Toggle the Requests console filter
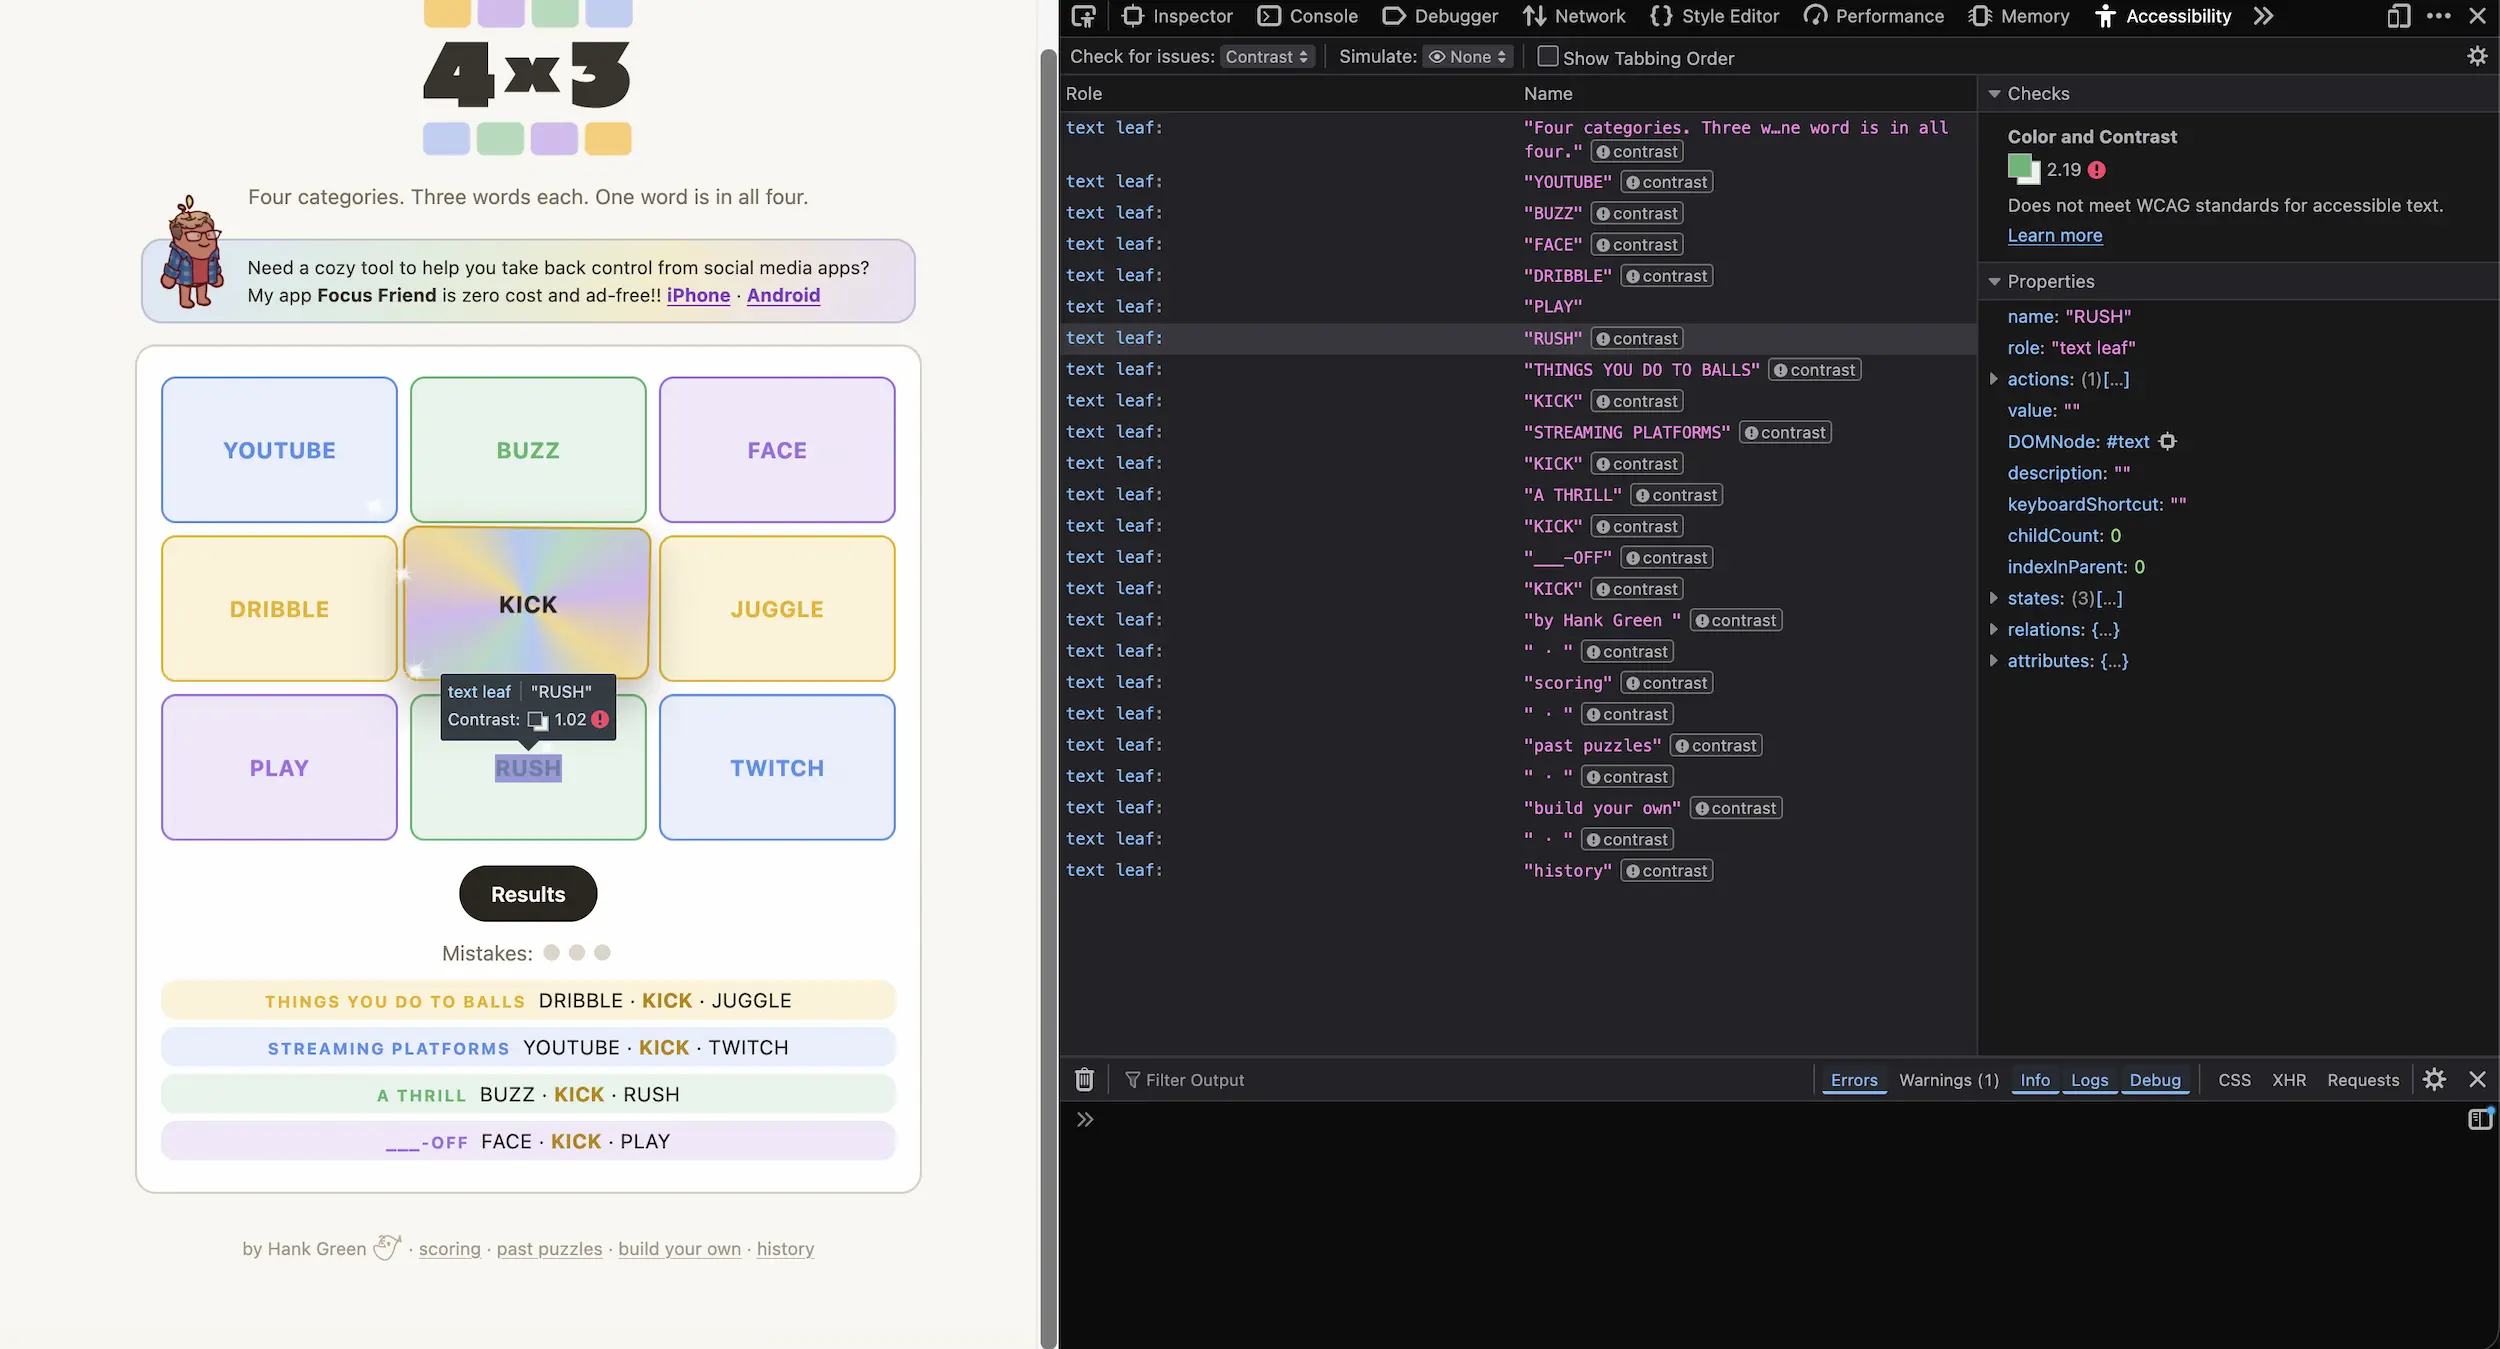The image size is (2500, 1349). [x=2362, y=1080]
